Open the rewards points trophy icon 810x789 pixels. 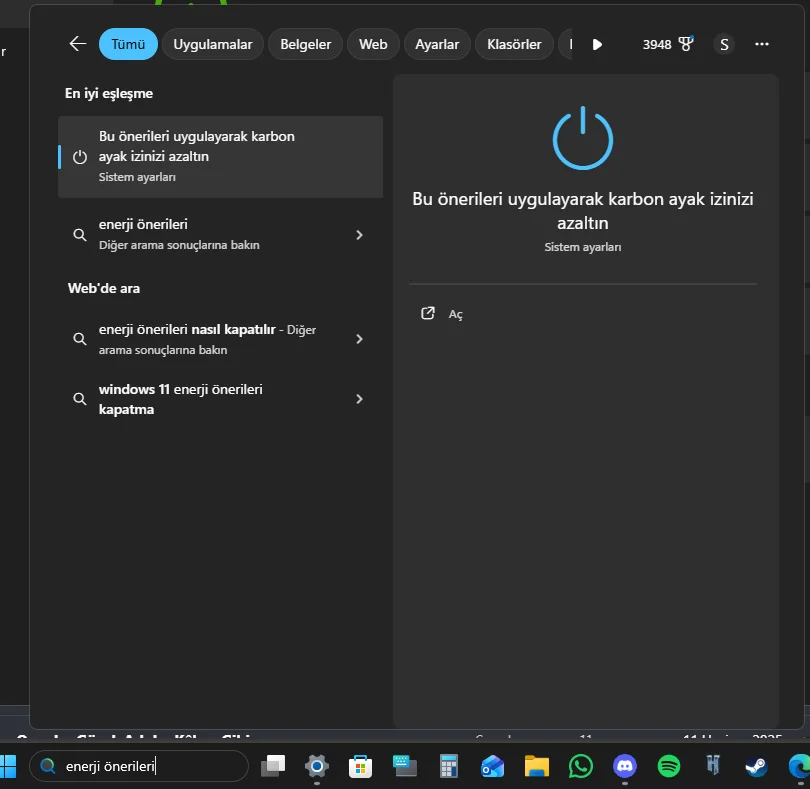685,44
